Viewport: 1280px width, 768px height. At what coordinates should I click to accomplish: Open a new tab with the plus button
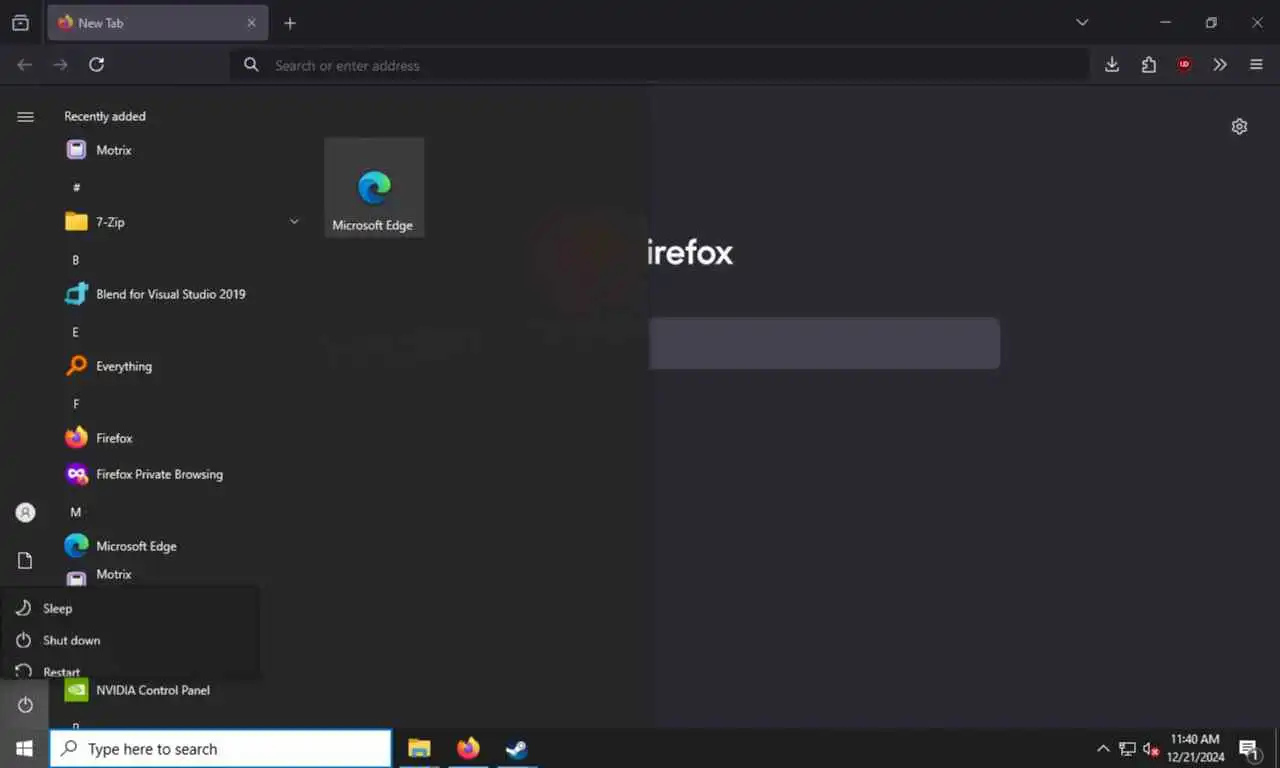pos(290,23)
